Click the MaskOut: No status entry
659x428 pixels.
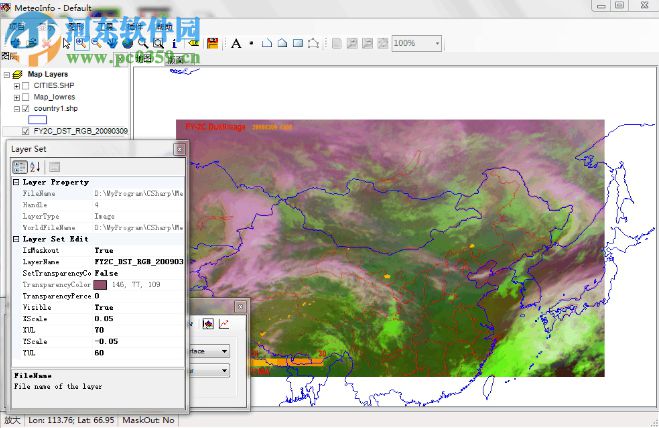(148, 420)
